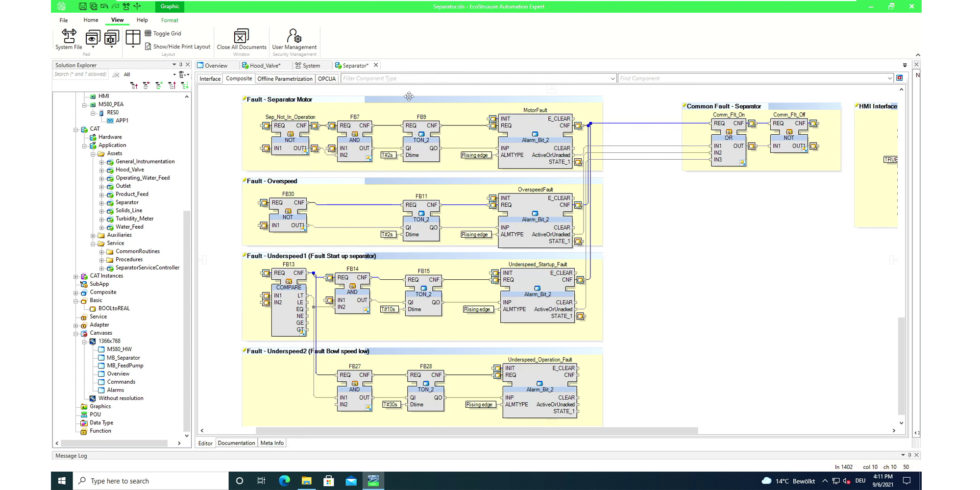The width and height of the screenshot is (980, 490).
Task: Expand the Separator asset tree node
Action: [x=101, y=202]
